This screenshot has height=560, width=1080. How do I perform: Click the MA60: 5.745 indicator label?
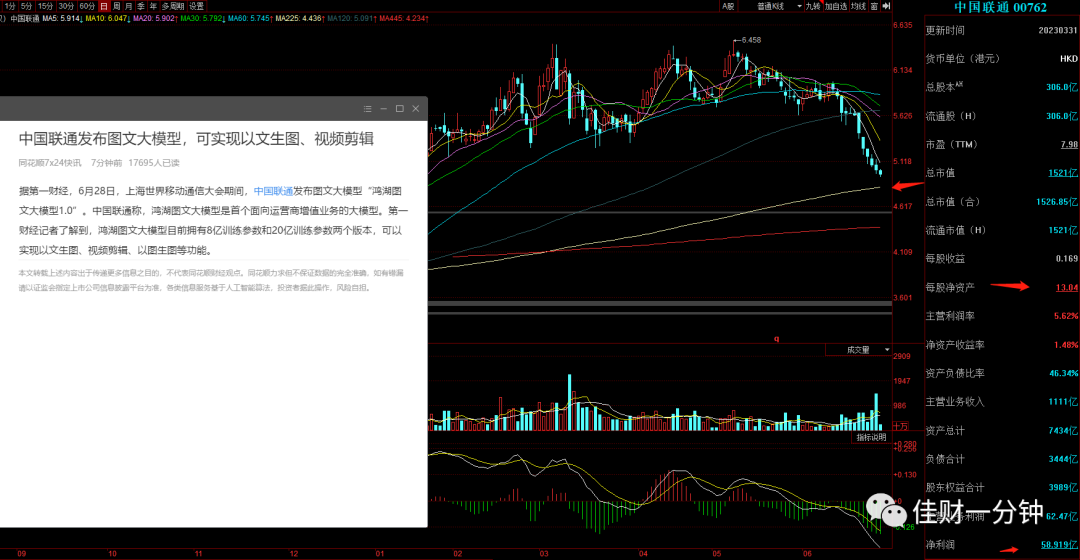[x=250, y=19]
